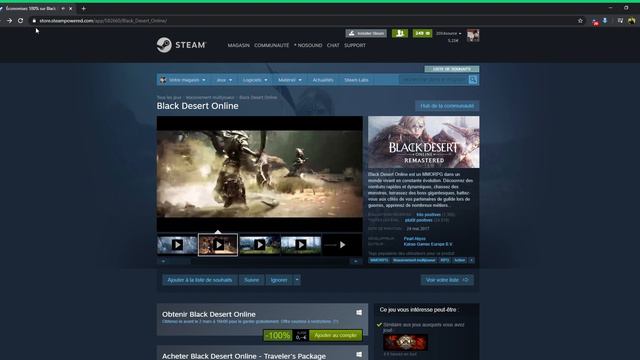The image size is (640, 360).
Task: Open the COMMUNAUTÉ menu
Action: pos(271,45)
